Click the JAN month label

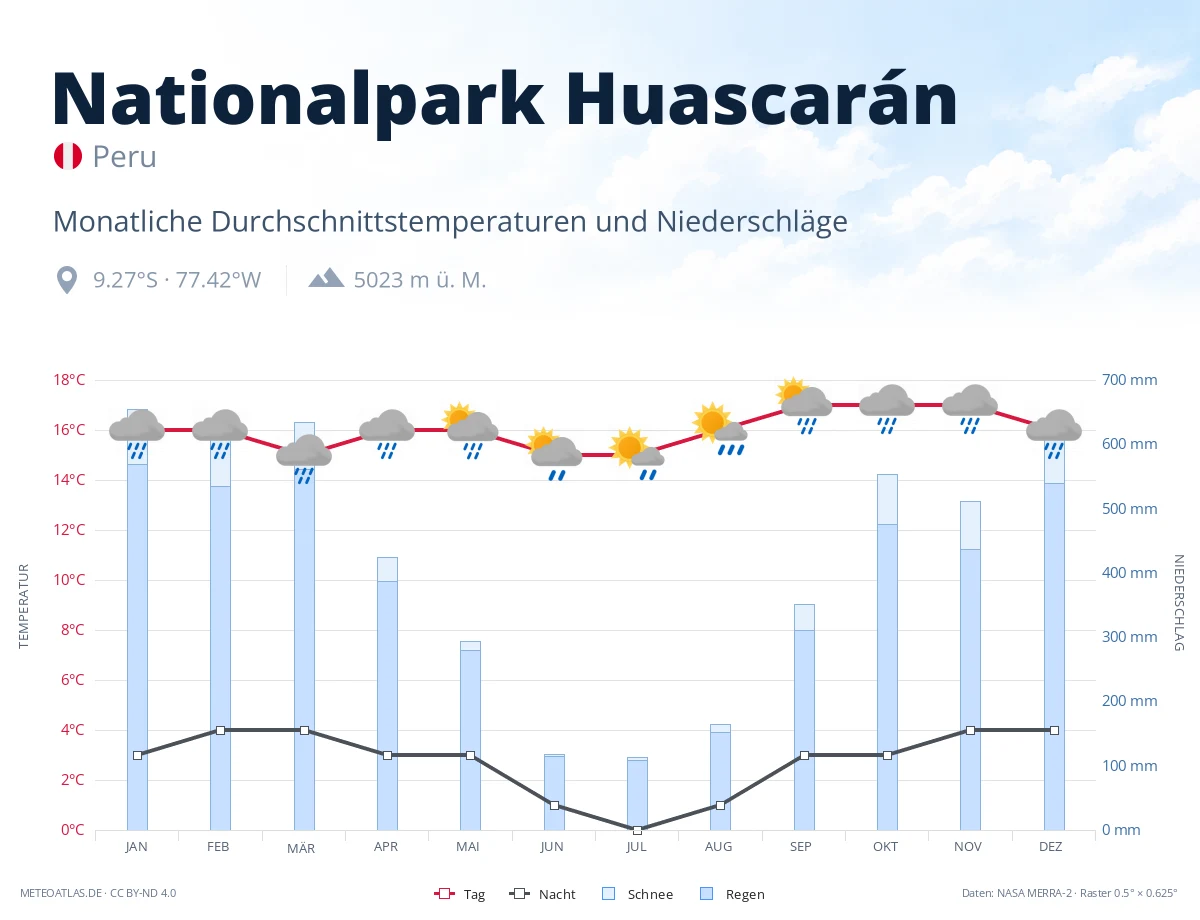[x=137, y=847]
